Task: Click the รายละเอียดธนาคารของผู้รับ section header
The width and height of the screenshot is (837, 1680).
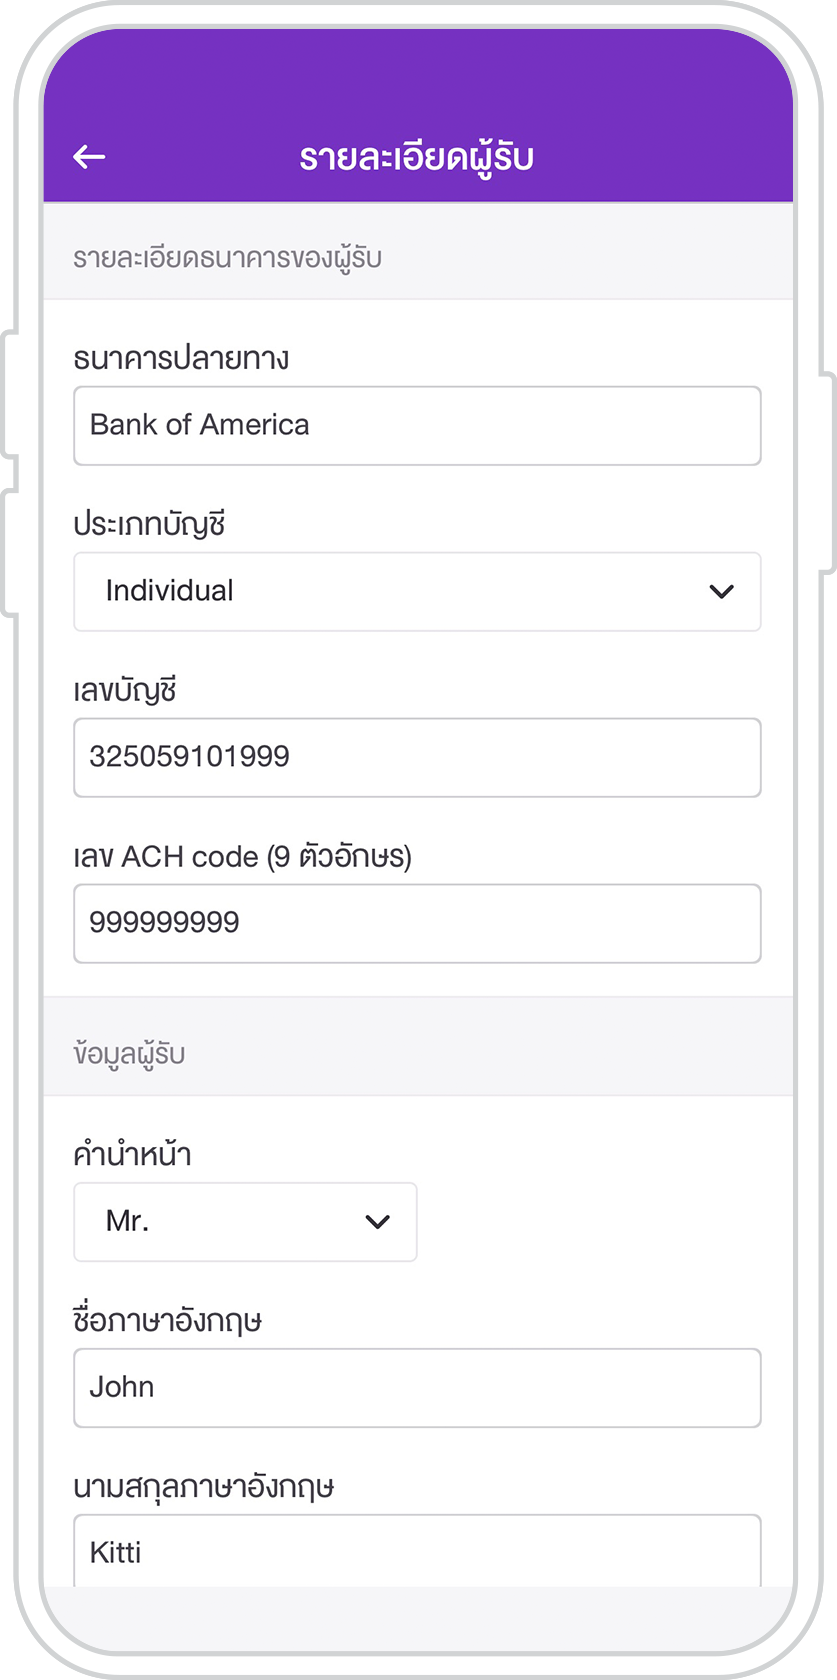Action: click(x=227, y=259)
